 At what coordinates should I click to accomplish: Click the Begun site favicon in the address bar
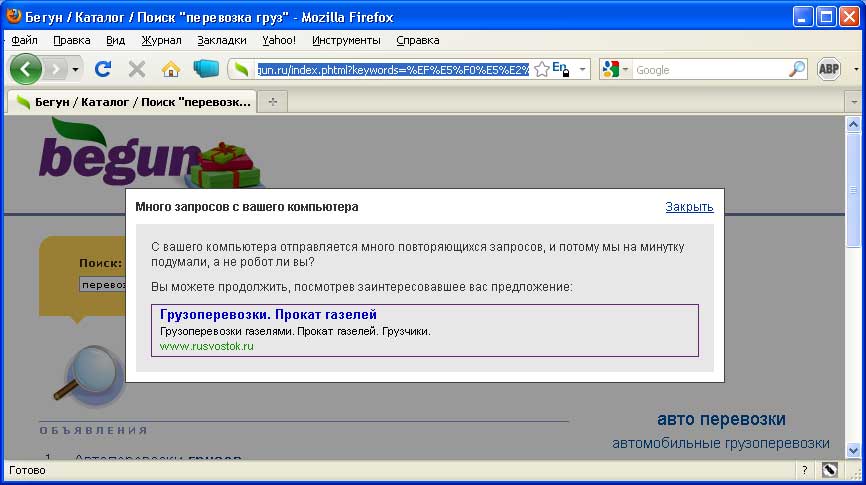241,70
